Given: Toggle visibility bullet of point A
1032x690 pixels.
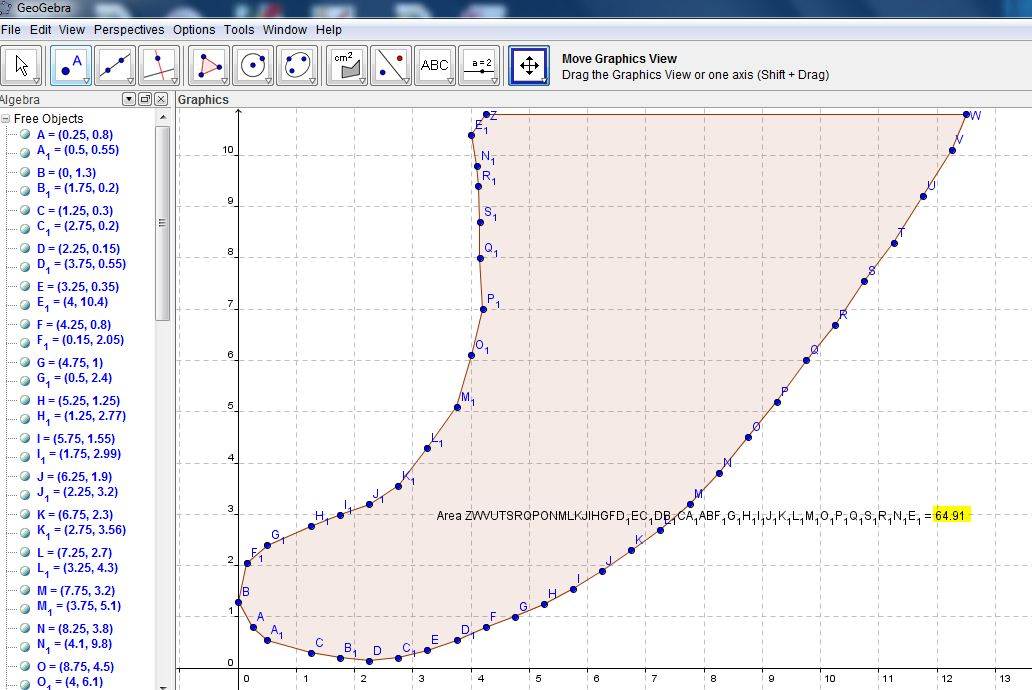Looking at the screenshot, I should pos(25,135).
